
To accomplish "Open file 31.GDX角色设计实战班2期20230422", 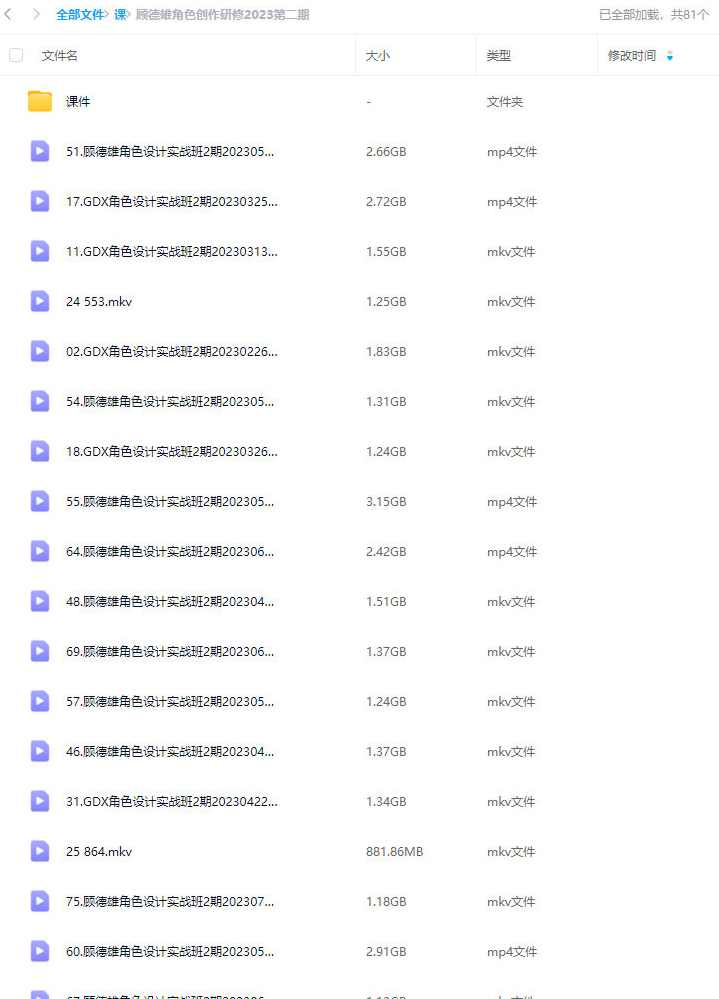I will [171, 801].
